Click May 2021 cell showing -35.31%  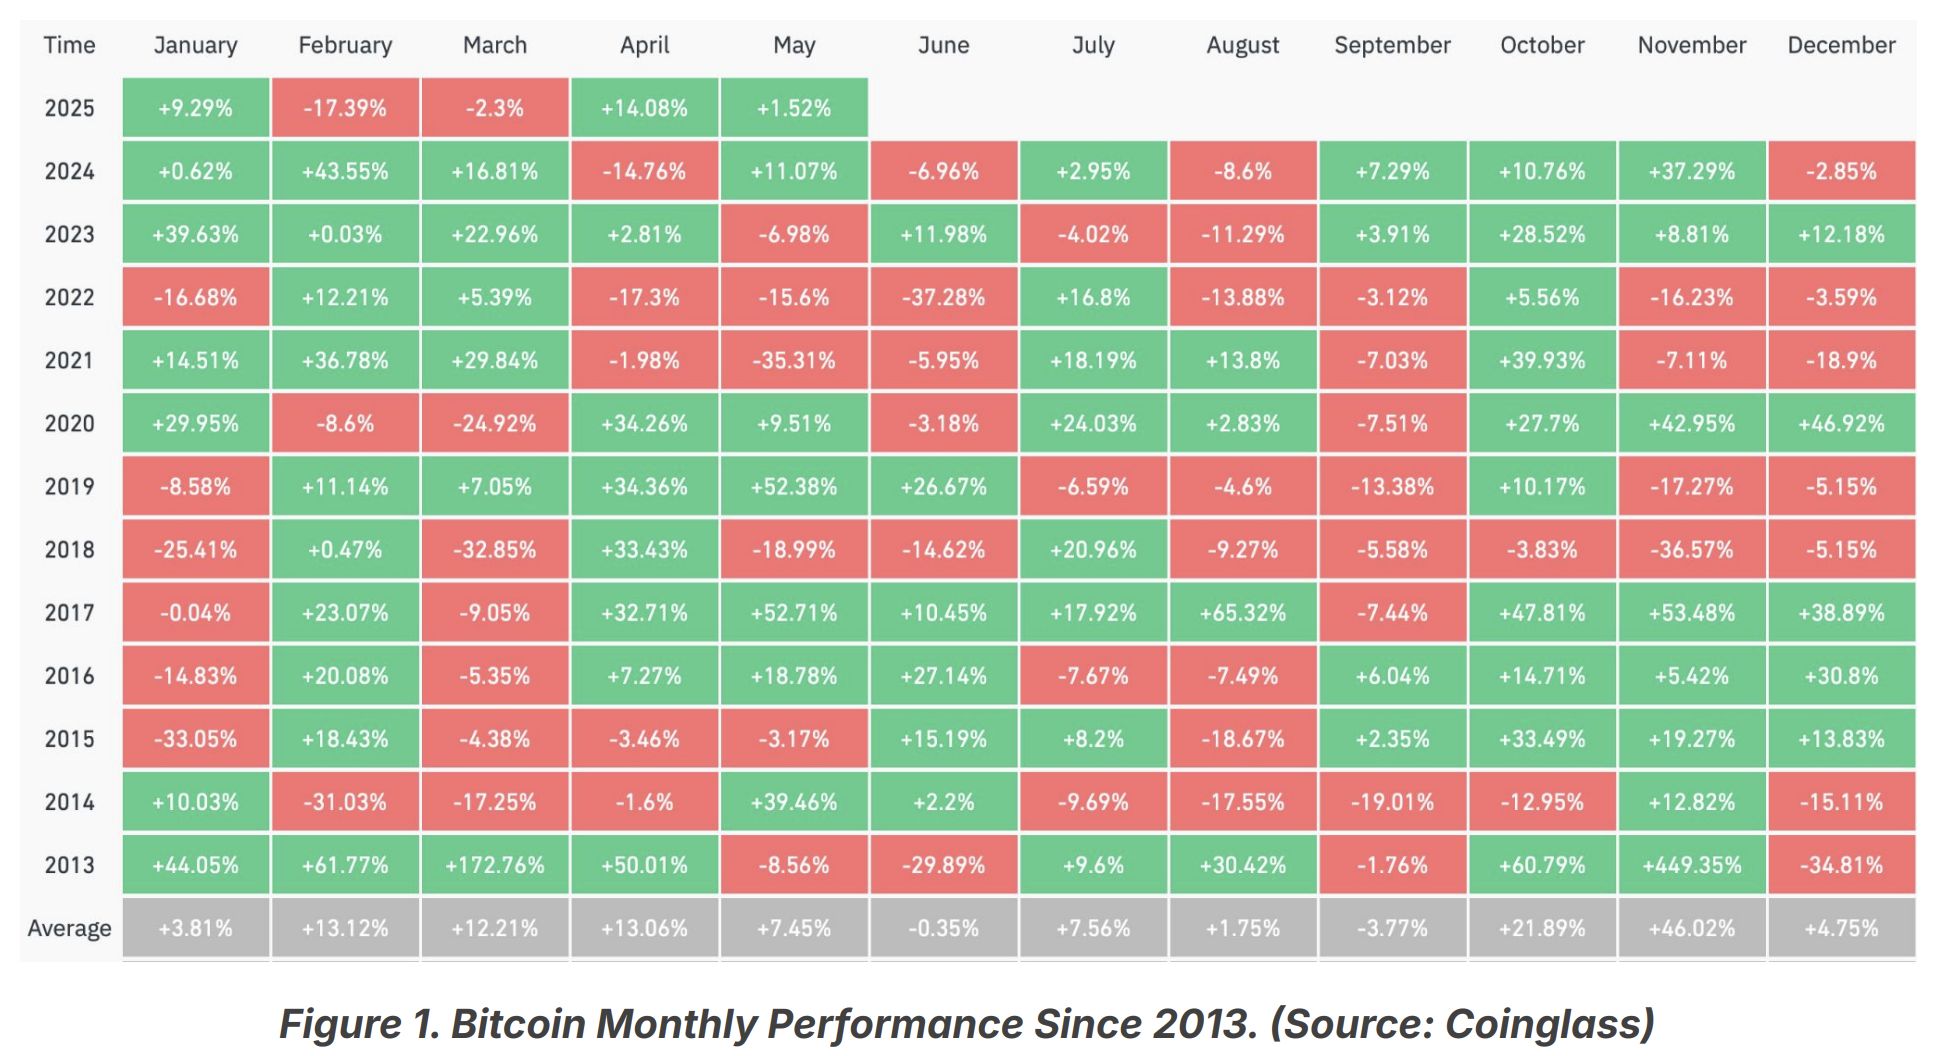(x=794, y=361)
